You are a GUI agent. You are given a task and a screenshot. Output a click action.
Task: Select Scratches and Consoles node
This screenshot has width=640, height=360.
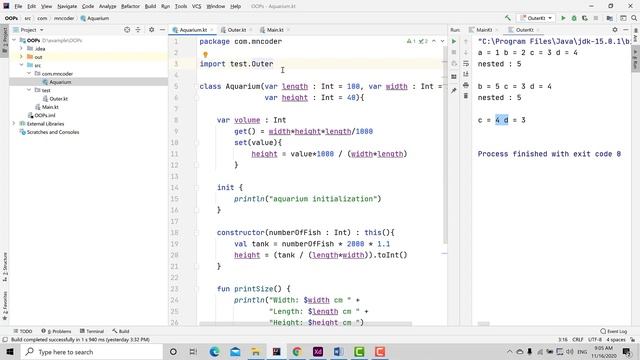(53, 132)
